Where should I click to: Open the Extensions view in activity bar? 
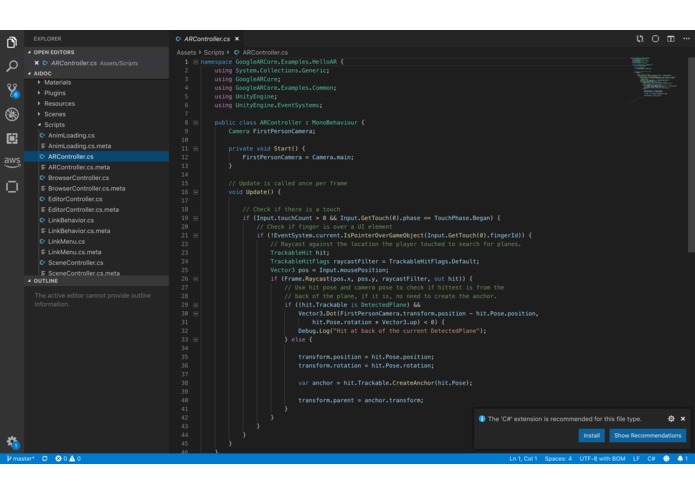point(12,138)
